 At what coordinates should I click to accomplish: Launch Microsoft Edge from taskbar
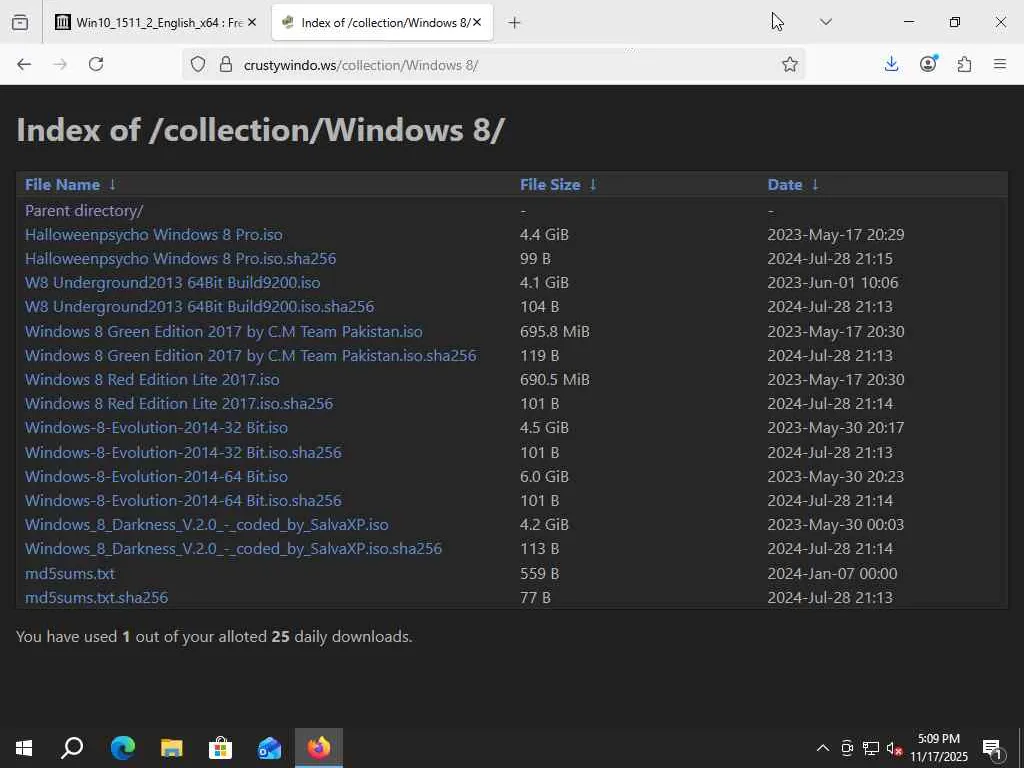click(x=122, y=747)
